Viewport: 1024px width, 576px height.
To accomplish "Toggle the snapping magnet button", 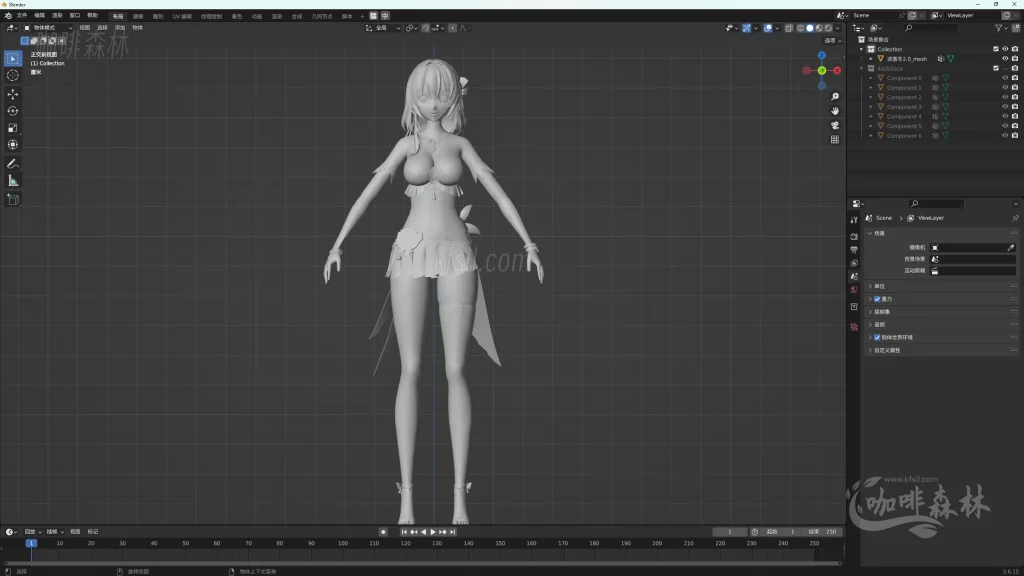I will pos(426,28).
